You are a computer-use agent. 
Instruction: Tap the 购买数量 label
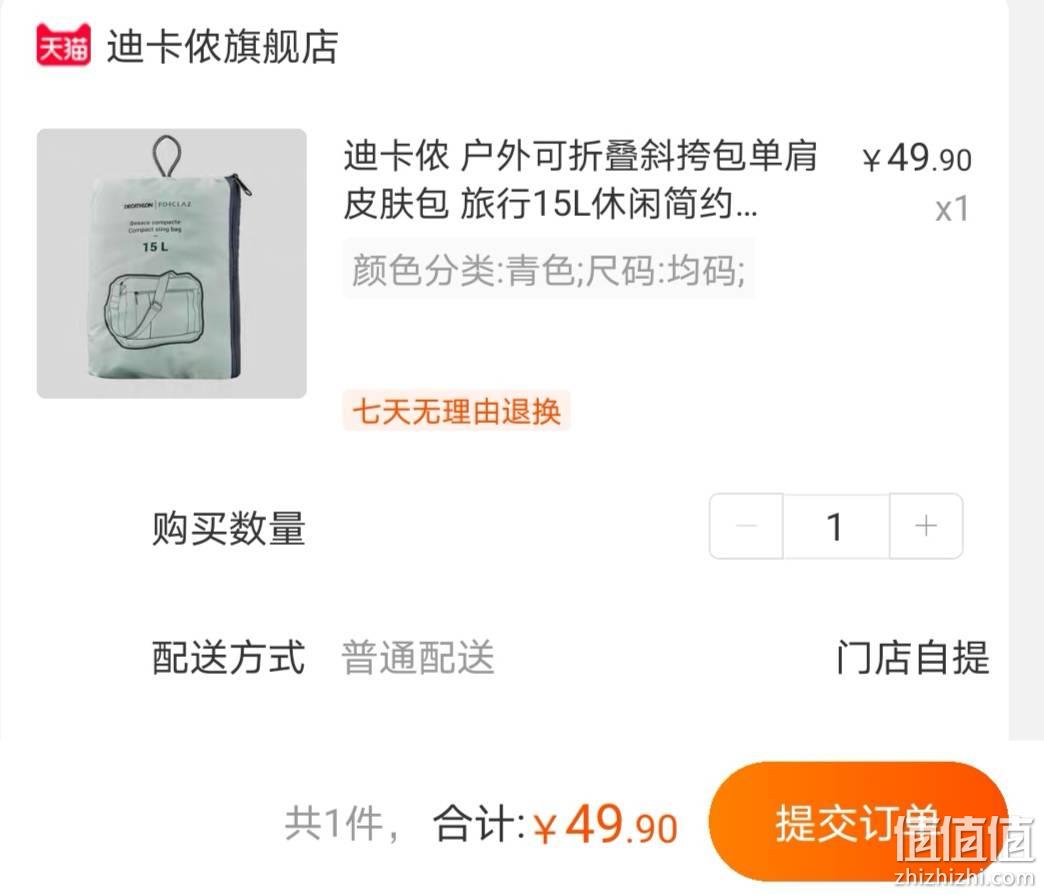click(228, 527)
